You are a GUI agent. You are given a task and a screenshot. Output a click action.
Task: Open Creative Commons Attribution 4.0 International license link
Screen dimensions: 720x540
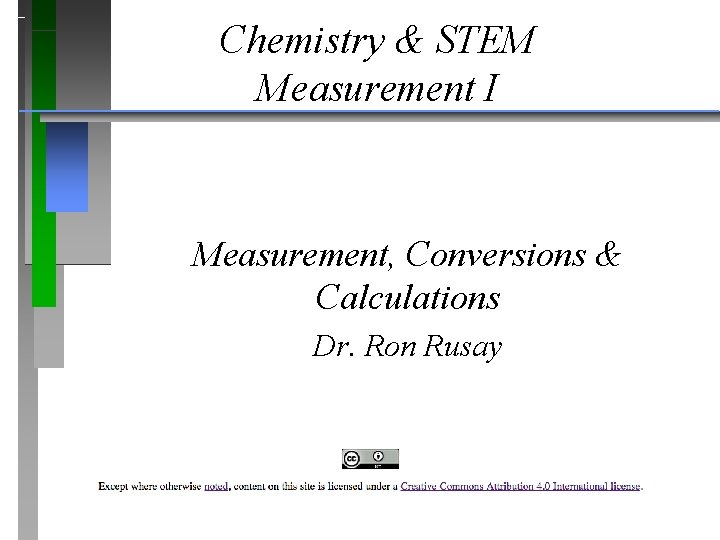click(x=520, y=486)
